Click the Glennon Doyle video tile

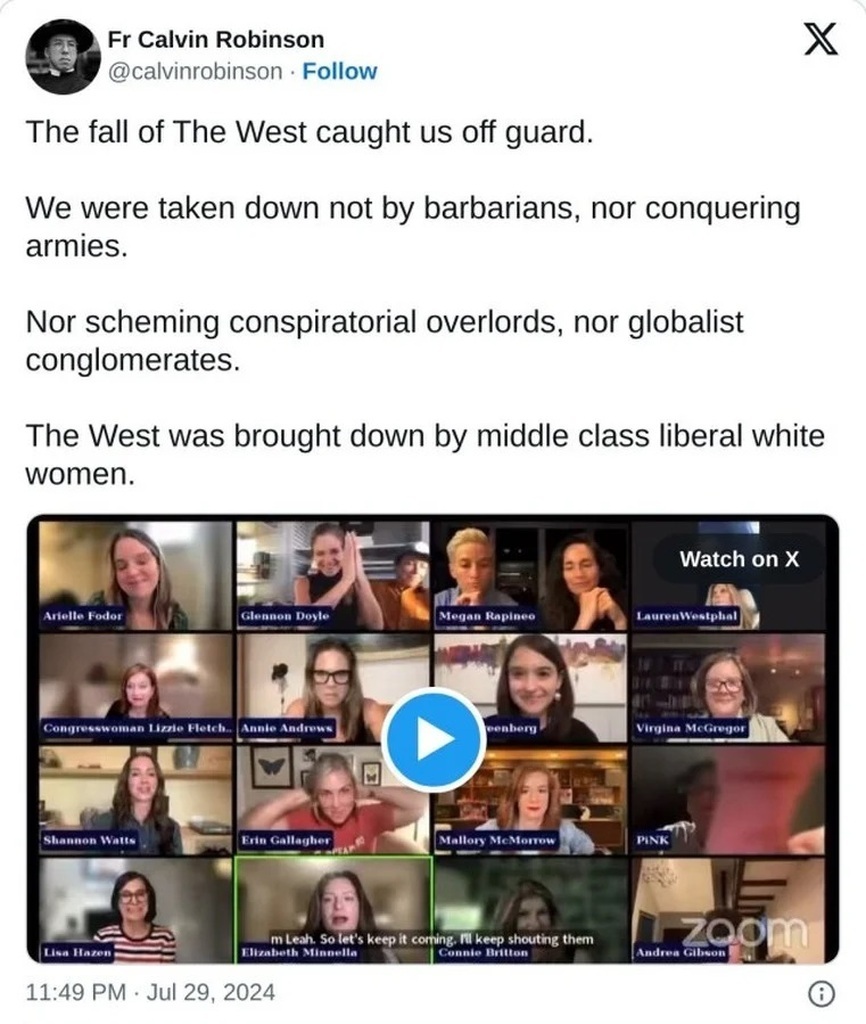tap(333, 575)
